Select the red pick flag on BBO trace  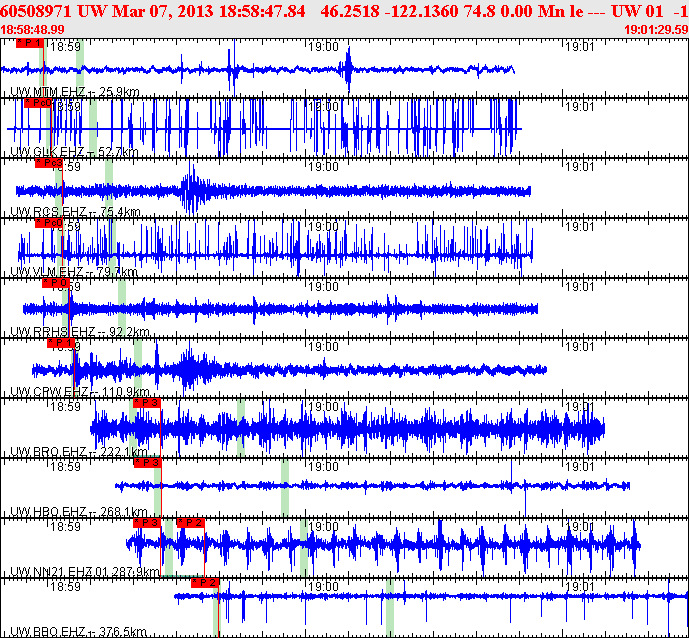(205, 582)
